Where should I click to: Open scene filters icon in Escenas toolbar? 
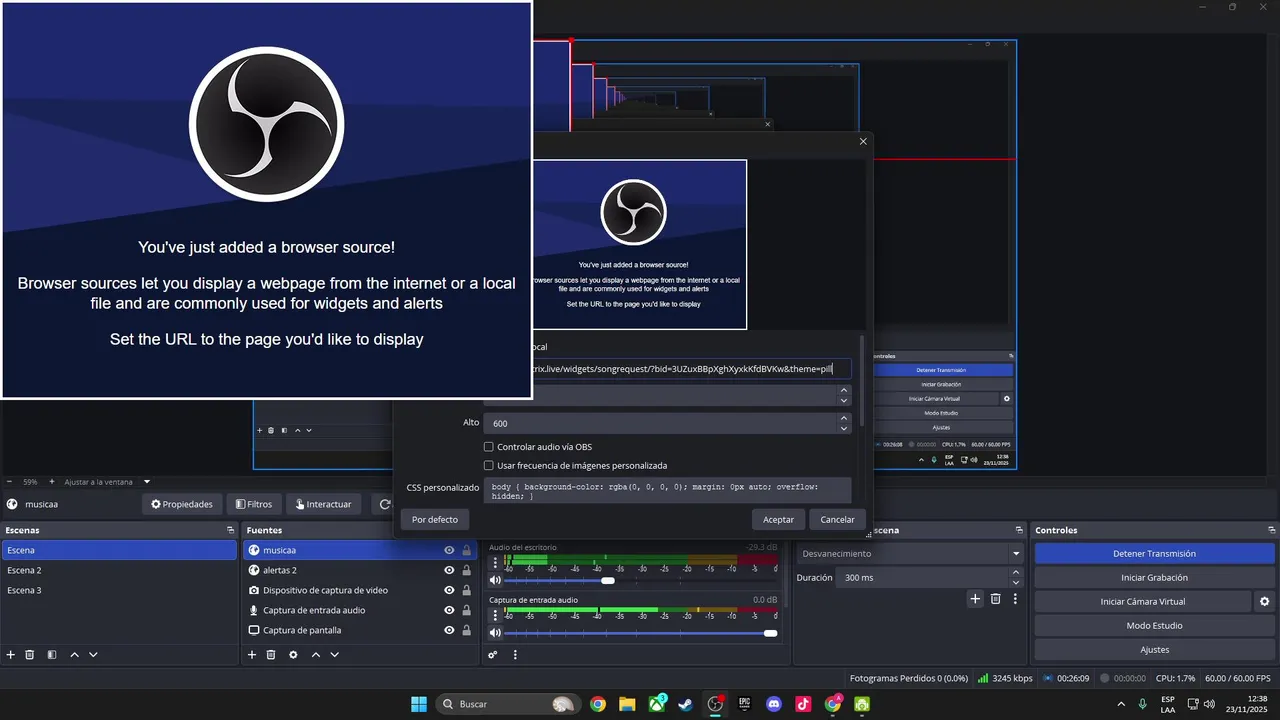(51, 654)
